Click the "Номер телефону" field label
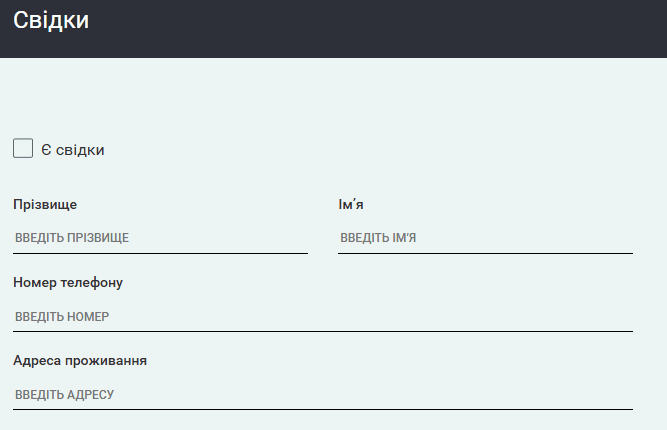 [68, 282]
